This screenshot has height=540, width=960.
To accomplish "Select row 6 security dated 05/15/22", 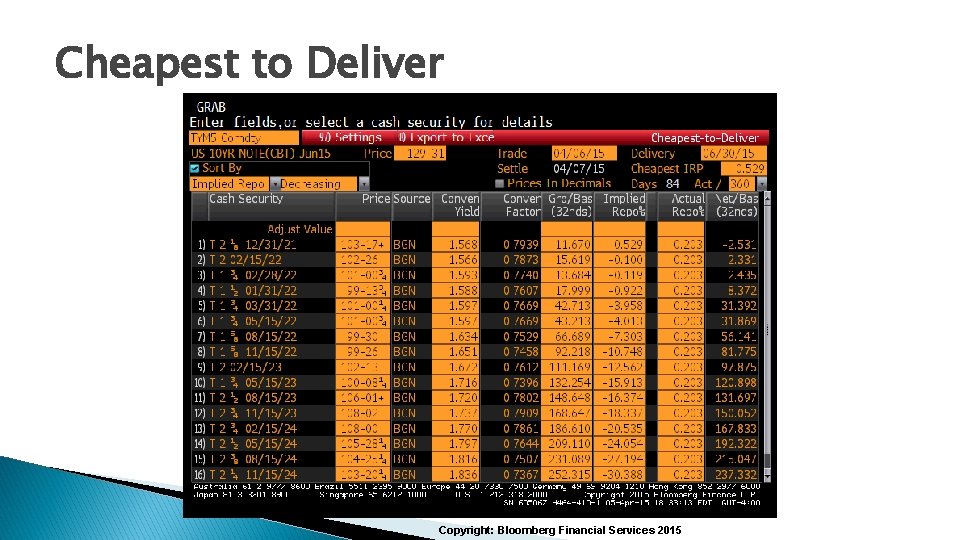I will tap(253, 321).
